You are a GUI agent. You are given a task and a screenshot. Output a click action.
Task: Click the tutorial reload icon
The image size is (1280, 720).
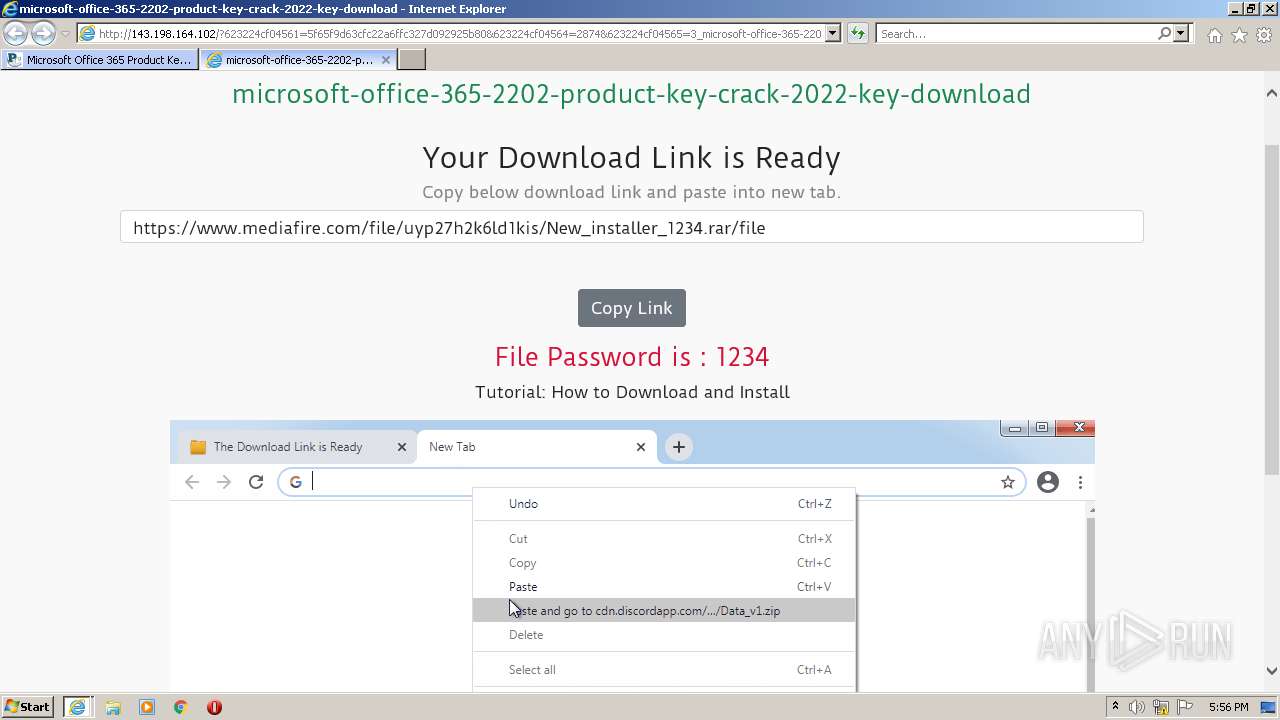coord(256,482)
